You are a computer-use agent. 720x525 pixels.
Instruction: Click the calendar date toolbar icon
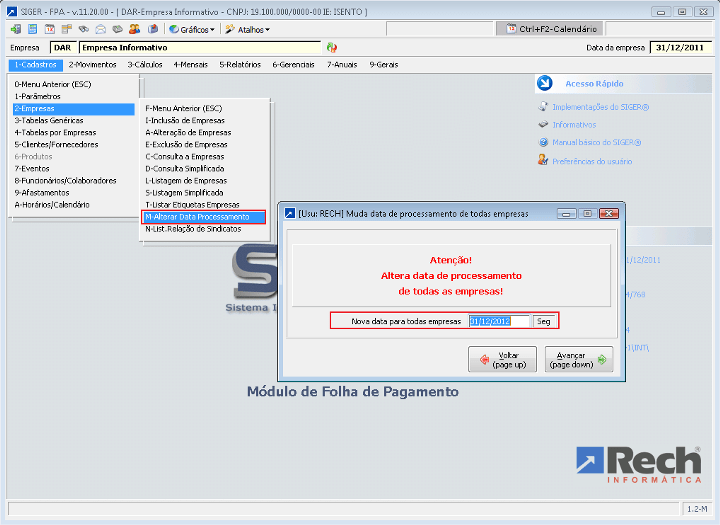(50, 29)
